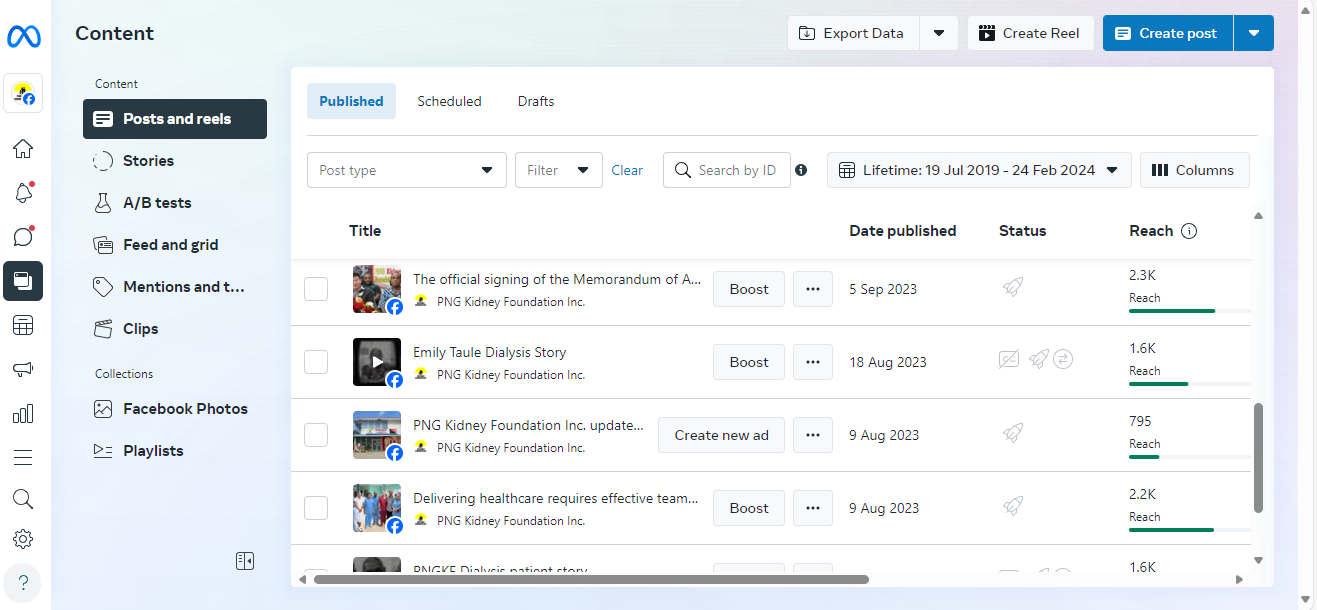
Task: Click info icon beside Search by ID
Action: coord(801,170)
